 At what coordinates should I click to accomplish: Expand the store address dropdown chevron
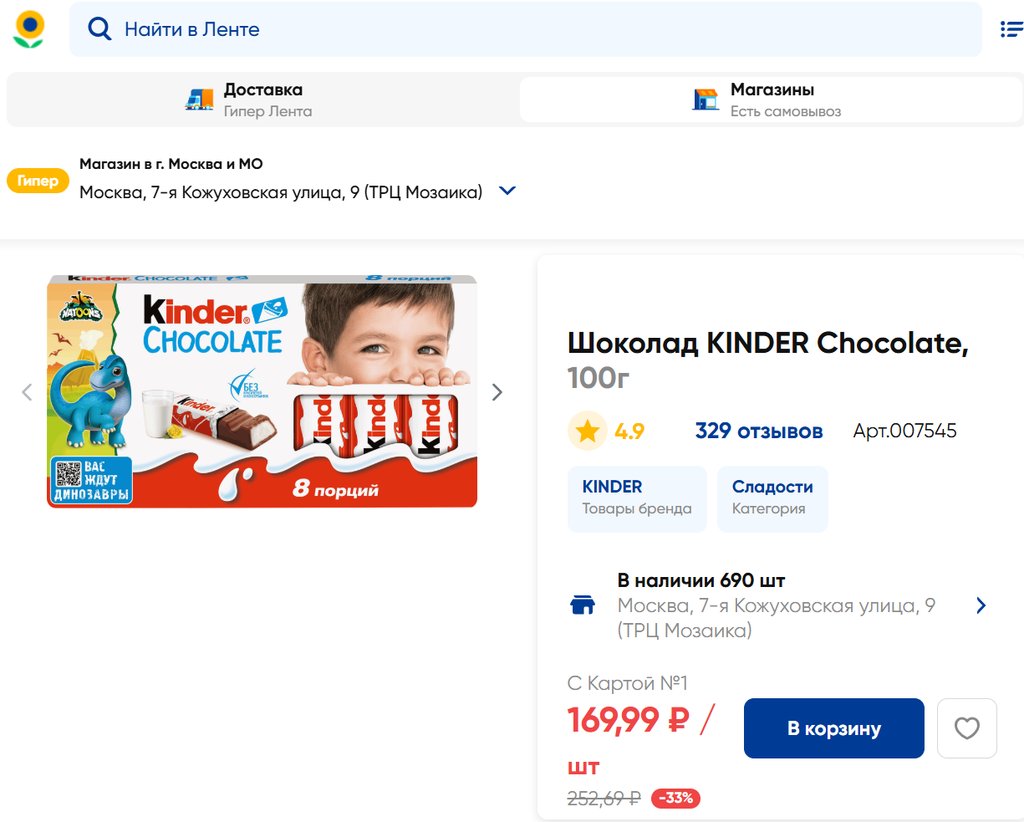click(x=507, y=190)
